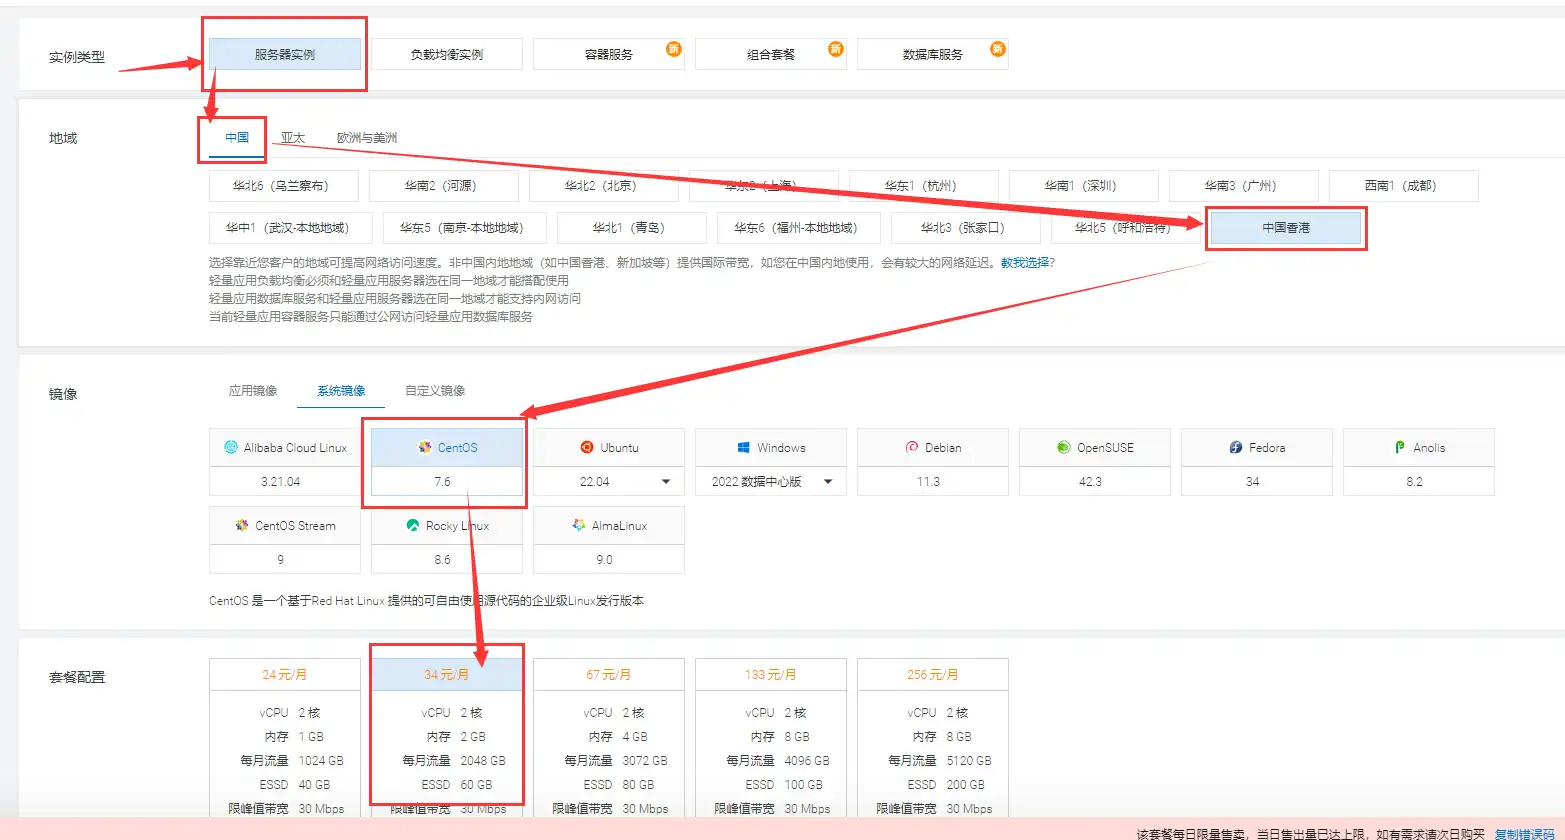Select 容器服务 instance type
The image size is (1565, 840).
click(609, 54)
